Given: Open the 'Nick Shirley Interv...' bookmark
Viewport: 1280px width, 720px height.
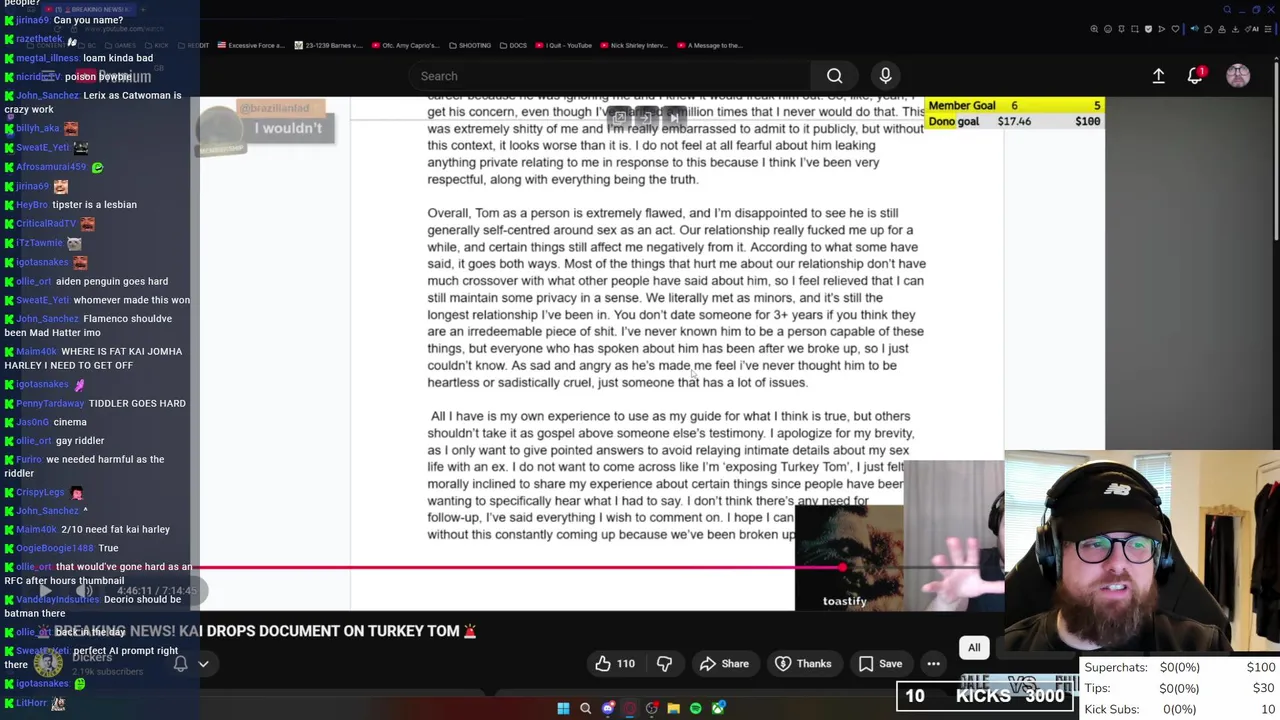Looking at the screenshot, I should pos(633,45).
